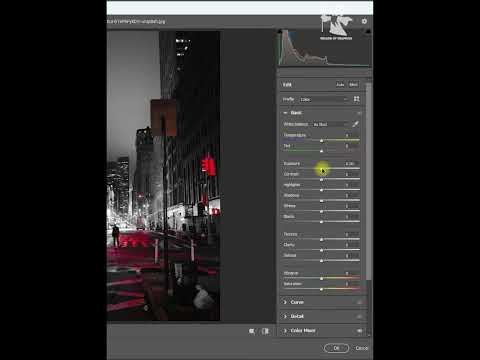Click the Whites slider handle
The width and height of the screenshot is (480, 360).
[x=322, y=211]
